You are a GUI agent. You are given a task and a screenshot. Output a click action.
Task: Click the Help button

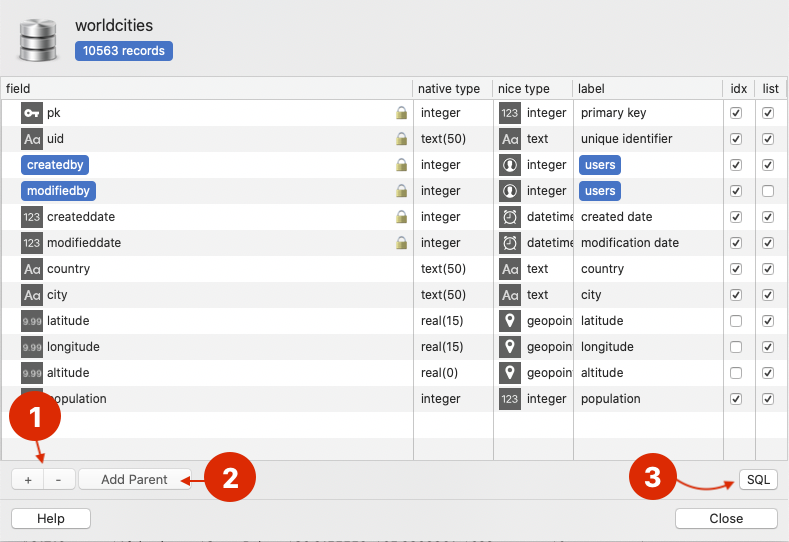51,518
